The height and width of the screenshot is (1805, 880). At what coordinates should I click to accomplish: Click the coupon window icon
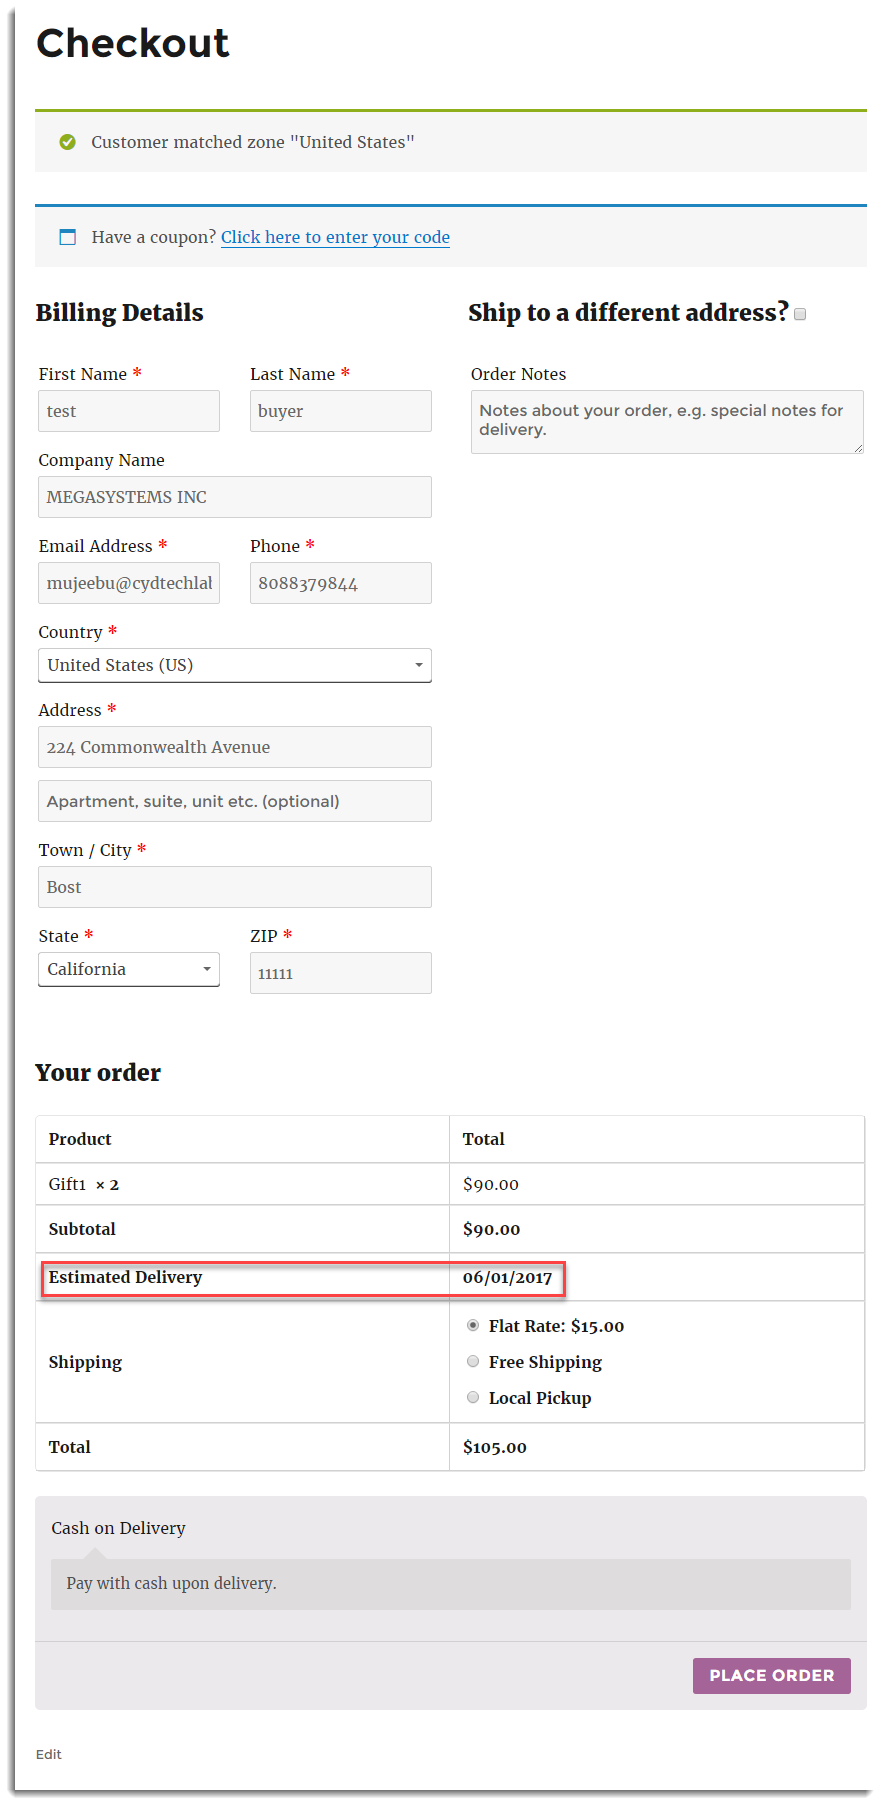(x=68, y=237)
